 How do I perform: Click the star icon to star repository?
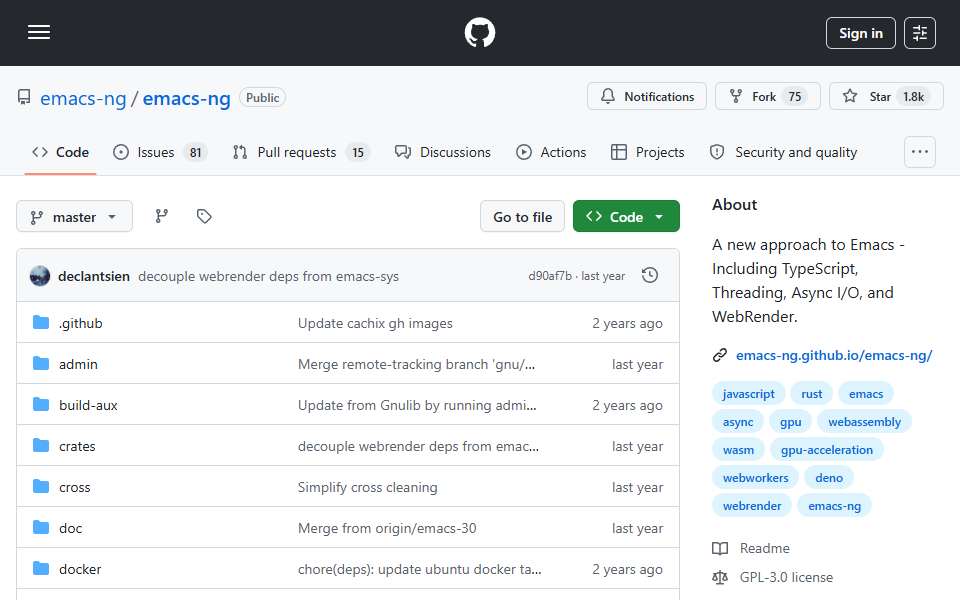pyautogui.click(x=850, y=96)
